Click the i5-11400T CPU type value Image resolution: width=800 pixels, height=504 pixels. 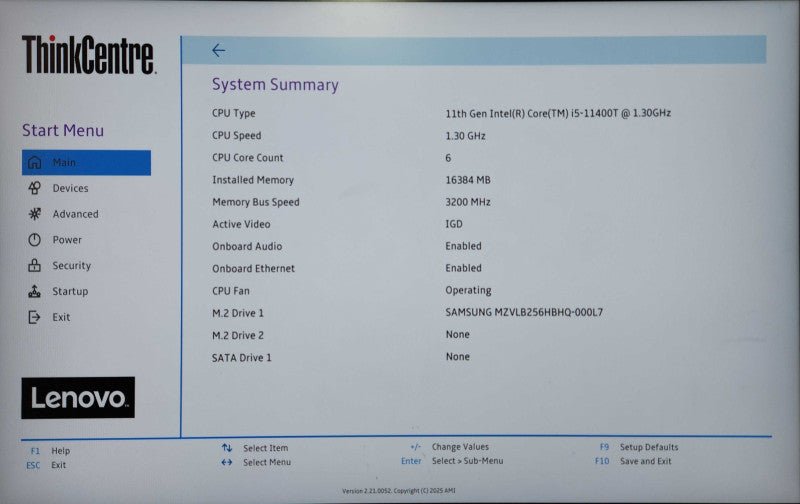(558, 113)
